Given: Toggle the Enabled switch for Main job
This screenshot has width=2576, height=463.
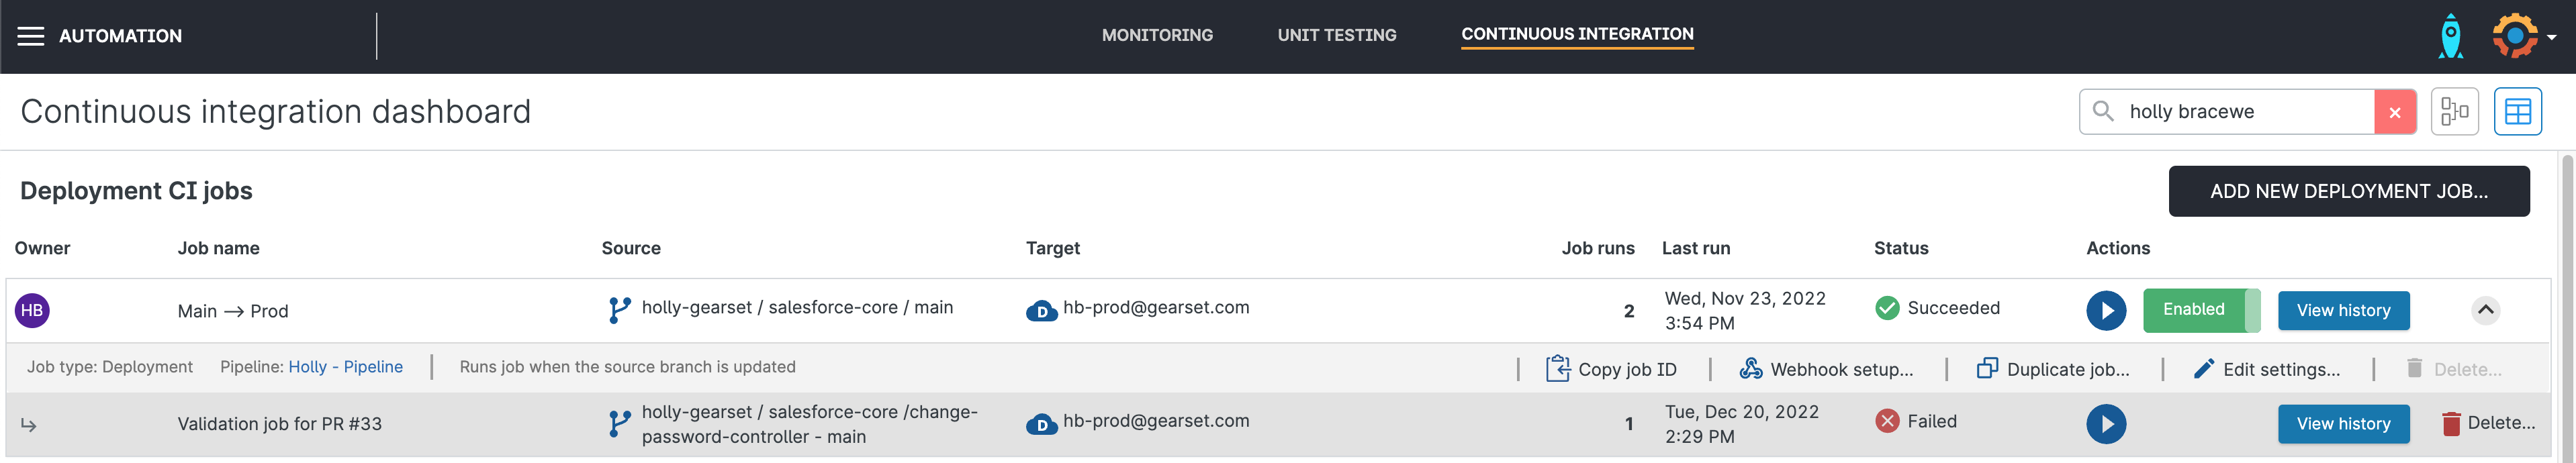Looking at the screenshot, I should click(x=2201, y=311).
